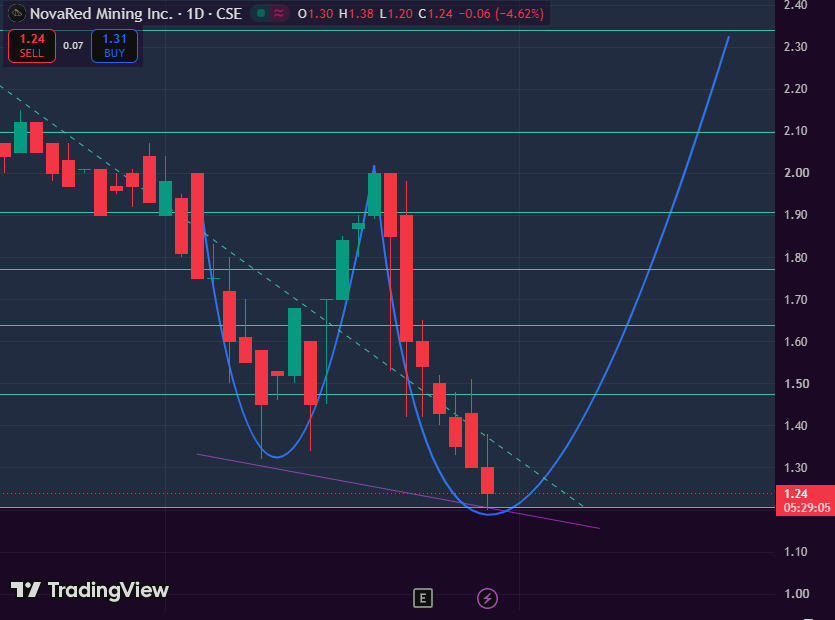Viewport: 835px width, 620px height.
Task: Click the 0.07 spread value
Action: (x=73, y=46)
